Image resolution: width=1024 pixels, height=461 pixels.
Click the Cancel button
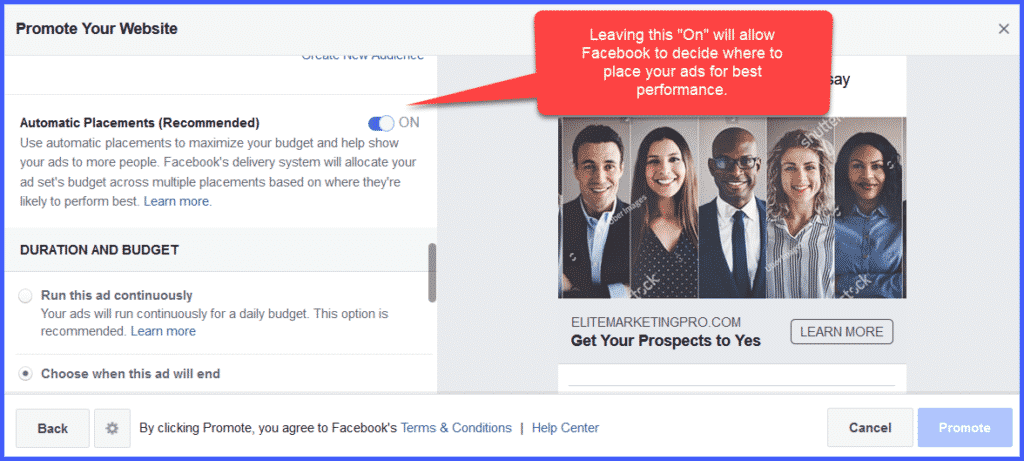(x=870, y=428)
